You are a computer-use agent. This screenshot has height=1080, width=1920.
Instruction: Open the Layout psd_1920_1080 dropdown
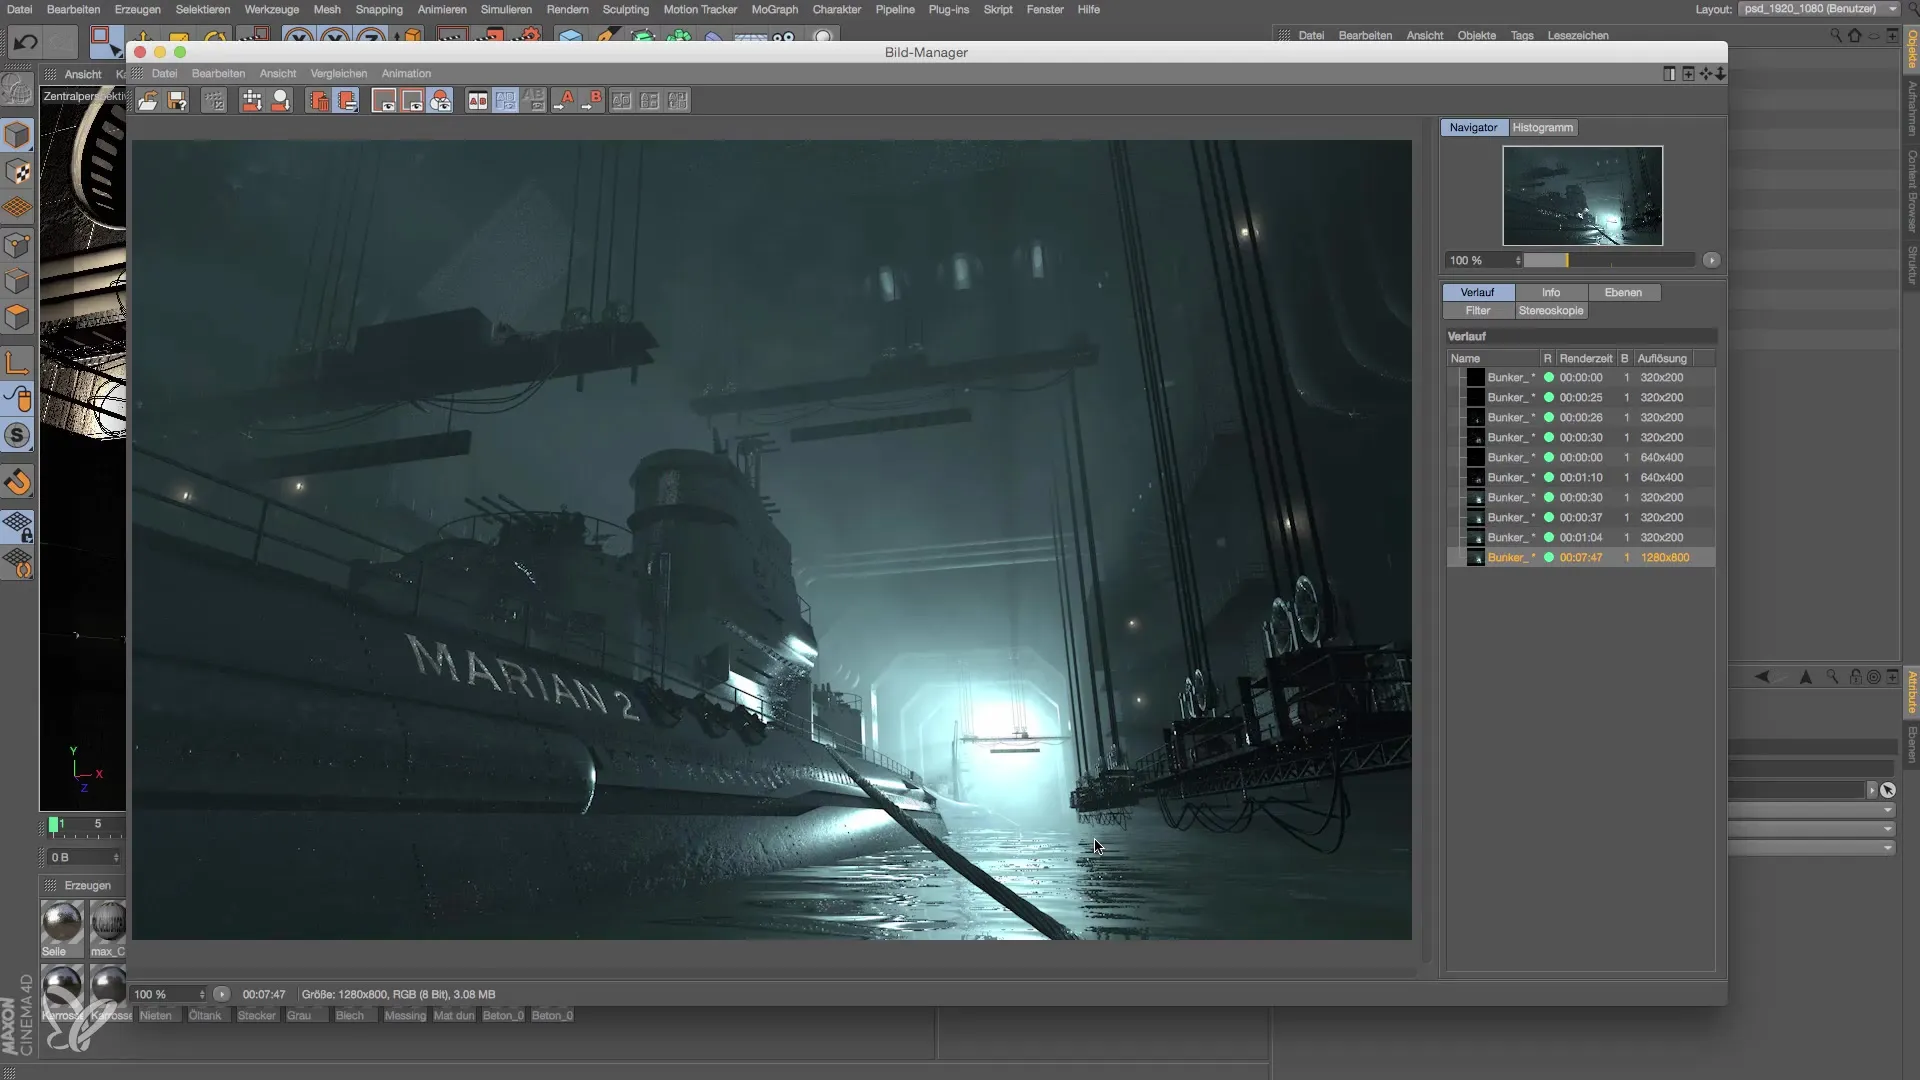pos(1818,9)
